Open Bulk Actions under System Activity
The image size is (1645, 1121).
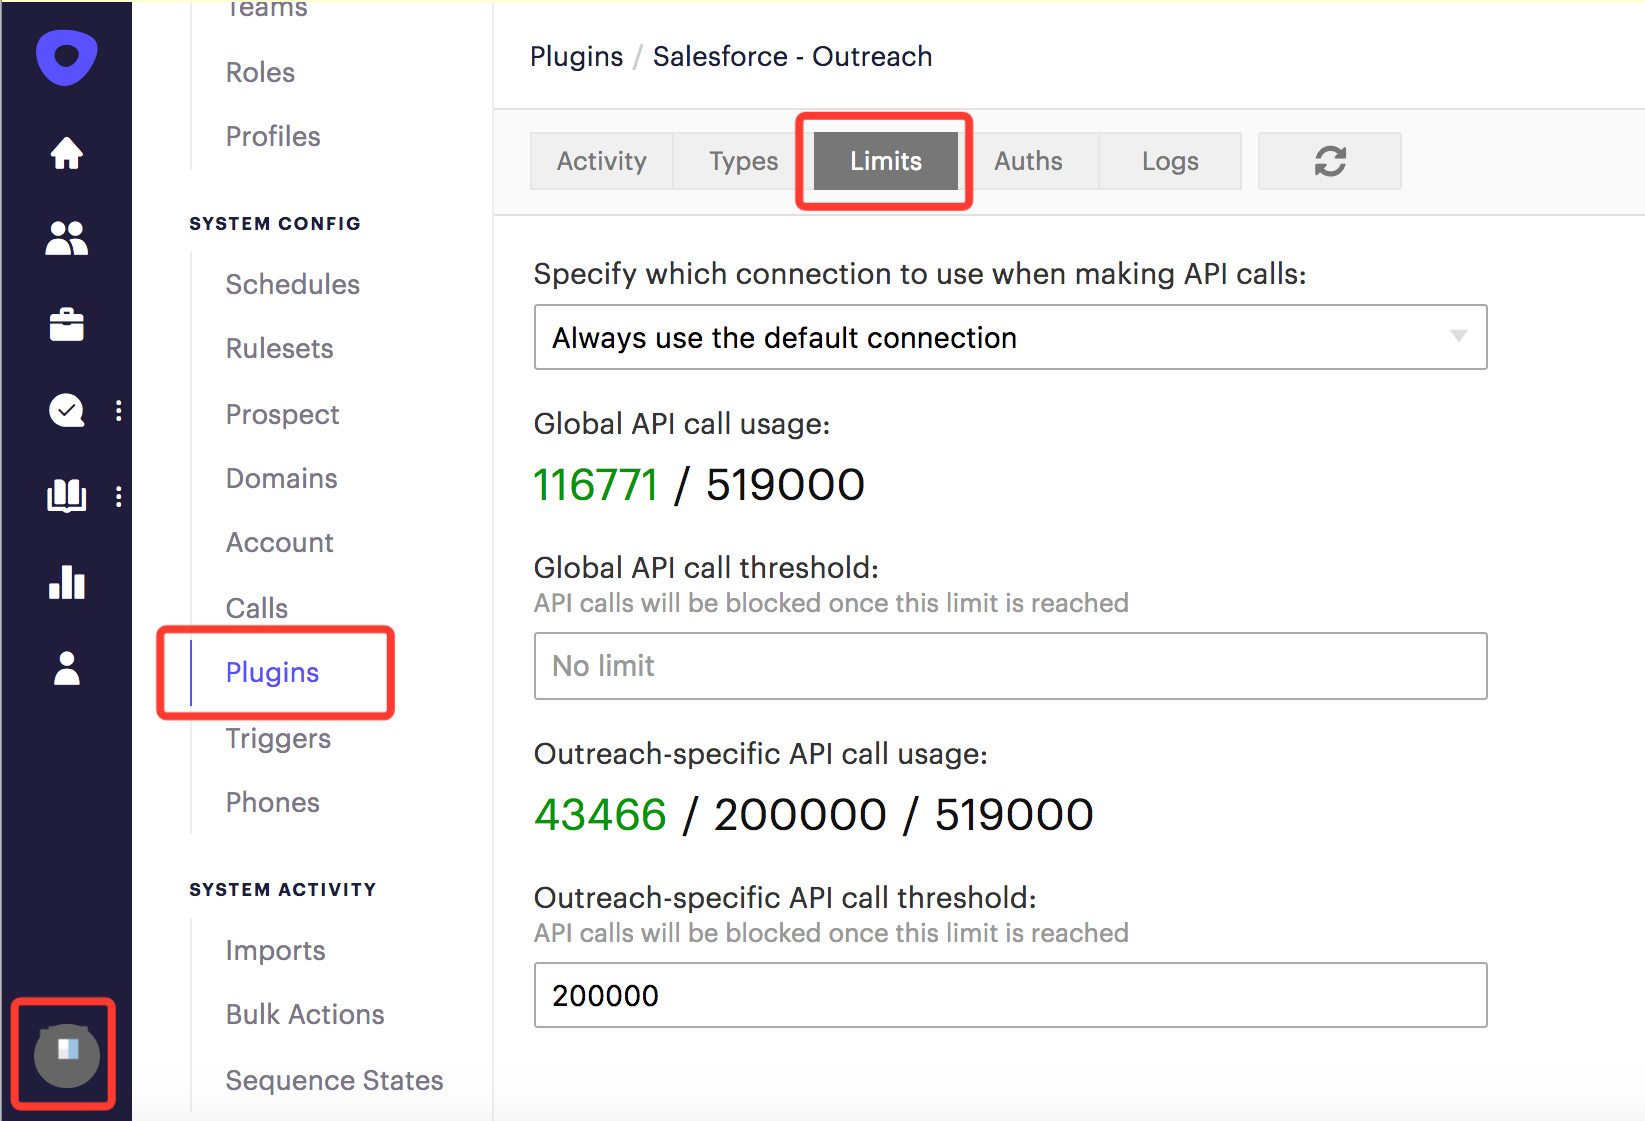coord(305,1014)
